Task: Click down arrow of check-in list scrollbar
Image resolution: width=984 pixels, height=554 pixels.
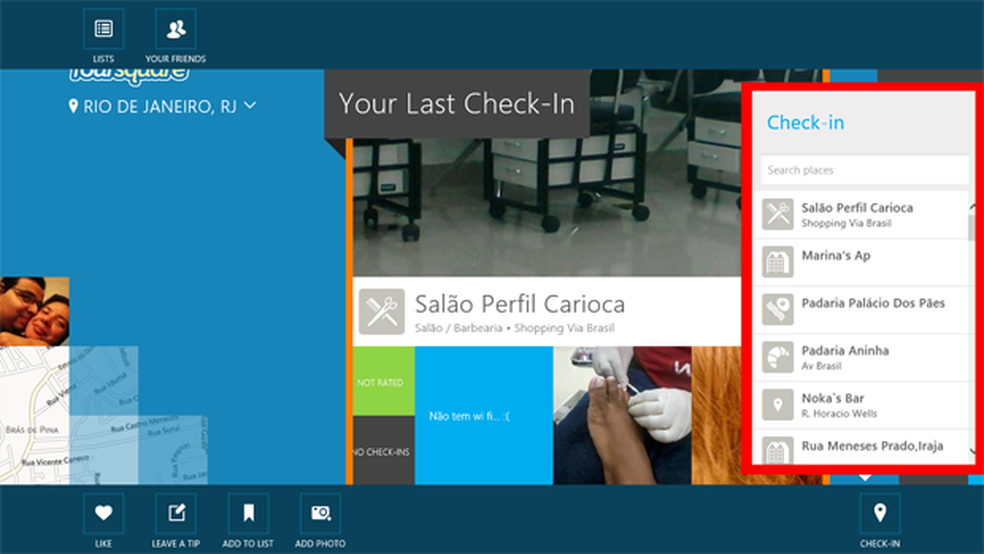Action: coord(972,451)
